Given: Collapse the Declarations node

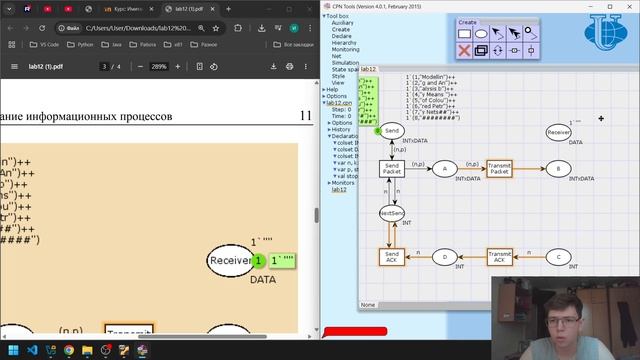Looking at the screenshot, I should click(x=329, y=136).
